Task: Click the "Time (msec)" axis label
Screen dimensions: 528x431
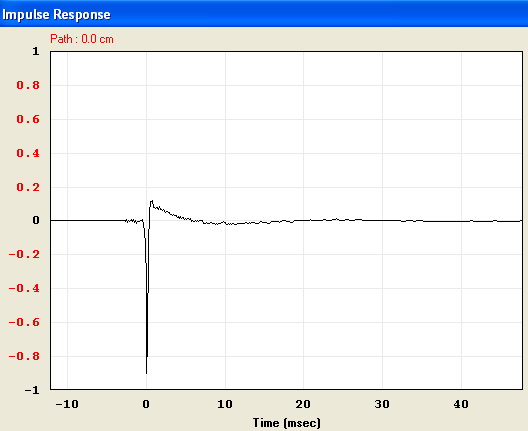Action: click(x=287, y=423)
